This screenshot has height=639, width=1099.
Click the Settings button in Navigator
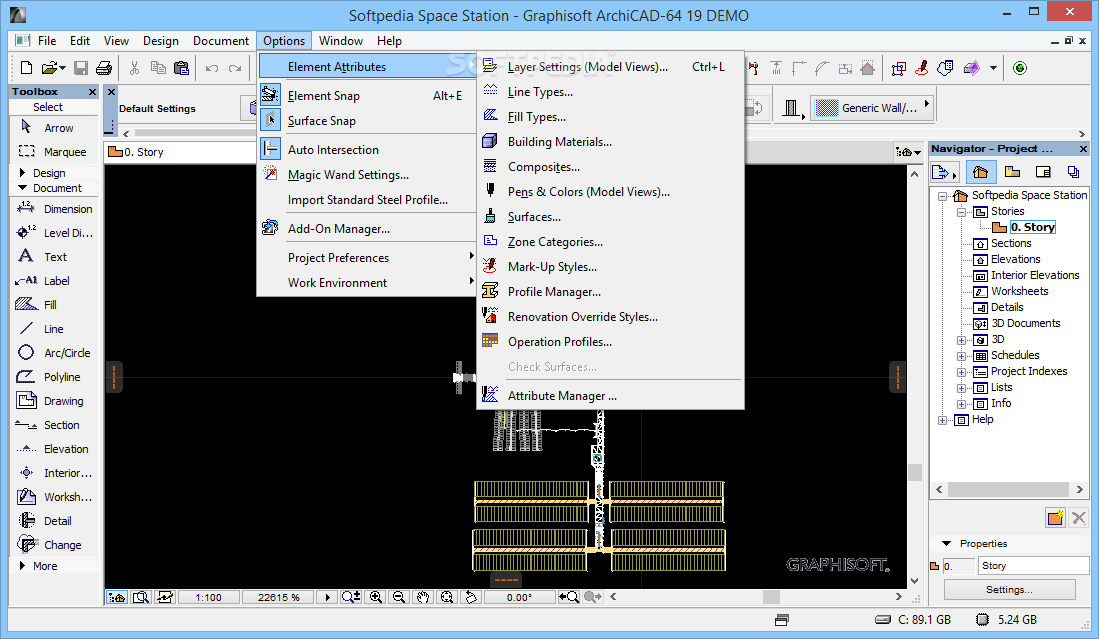point(1009,589)
